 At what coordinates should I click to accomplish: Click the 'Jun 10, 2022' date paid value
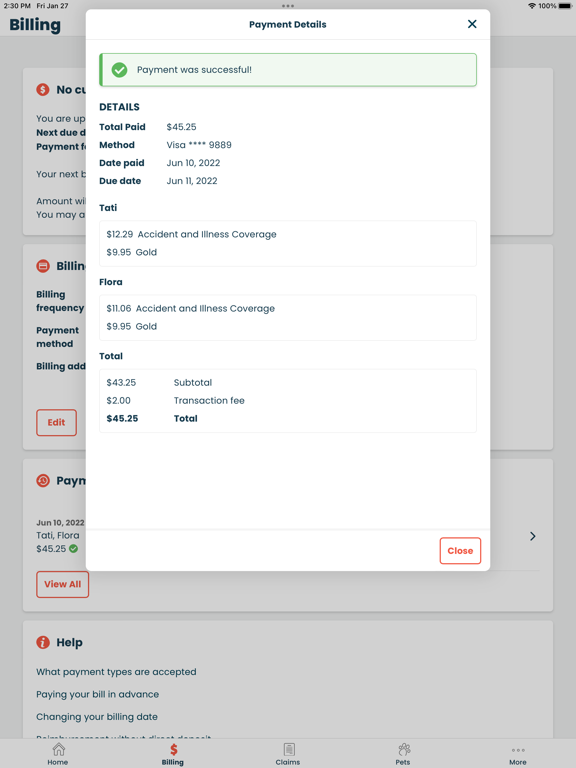[193, 163]
